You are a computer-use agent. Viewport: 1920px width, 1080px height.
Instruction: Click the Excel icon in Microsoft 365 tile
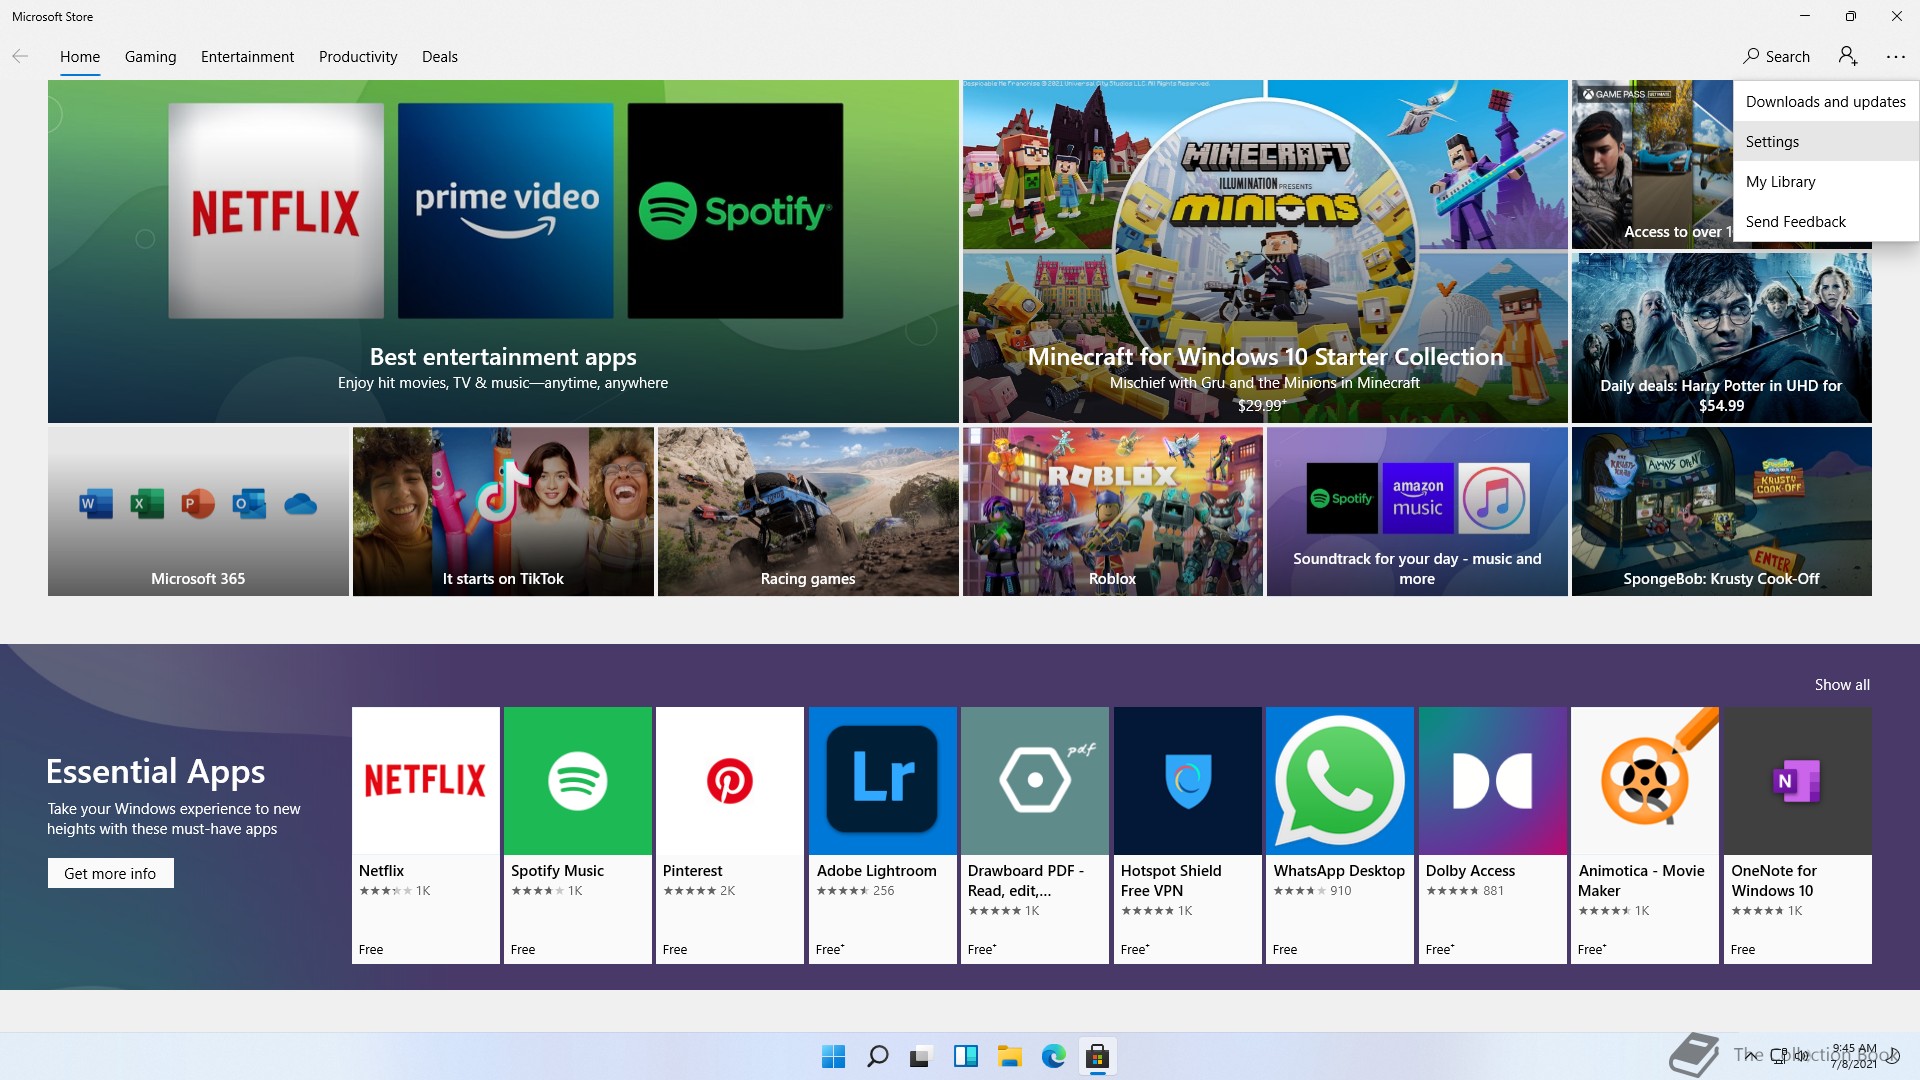click(147, 504)
